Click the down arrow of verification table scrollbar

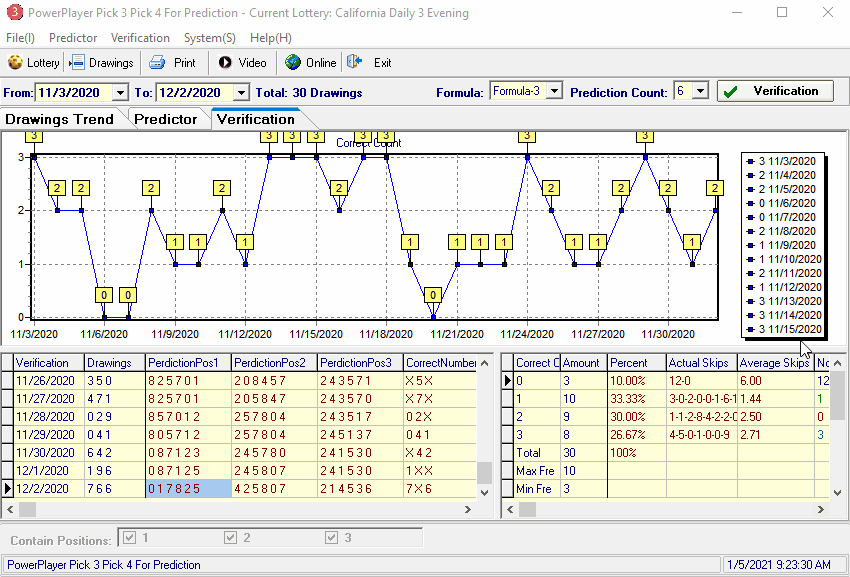[485, 492]
